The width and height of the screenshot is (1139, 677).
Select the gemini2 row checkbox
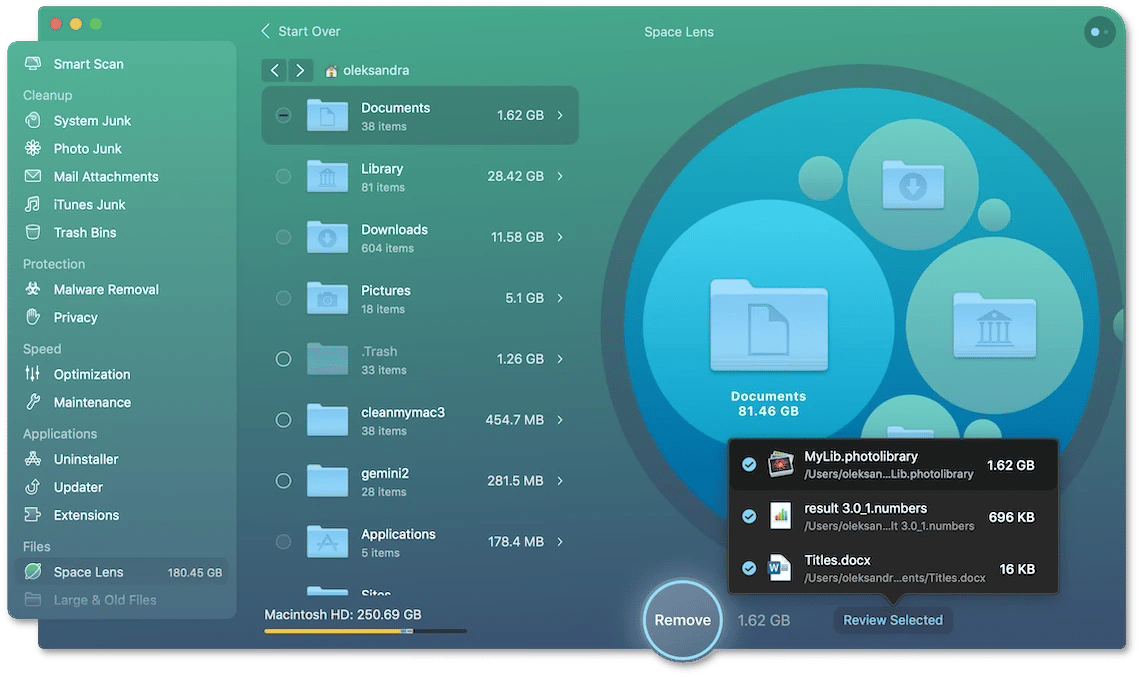coord(283,481)
